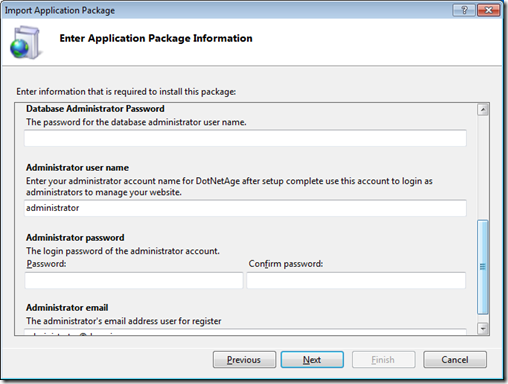Viewport: 508px width, 384px height.
Task: Click the 'Enter information that is required' text
Action: 126,92
